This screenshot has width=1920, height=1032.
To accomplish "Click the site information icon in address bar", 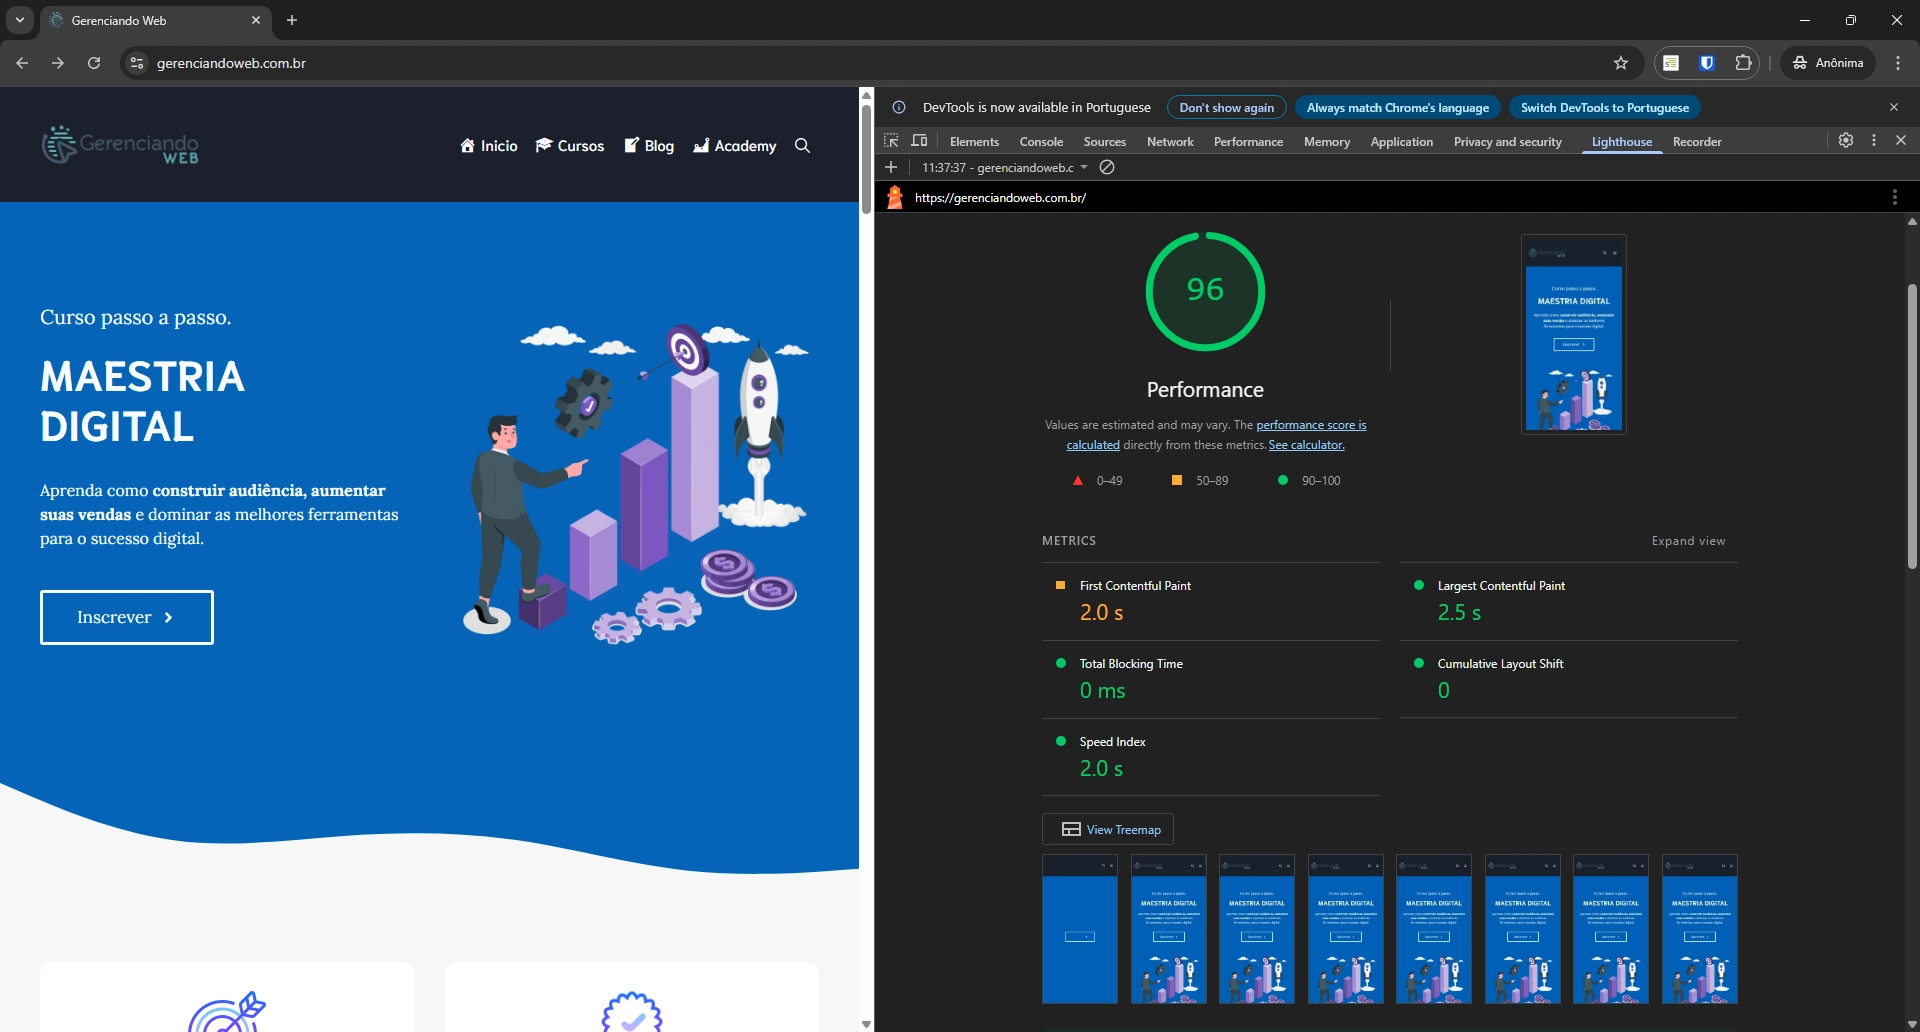I will click(x=137, y=63).
